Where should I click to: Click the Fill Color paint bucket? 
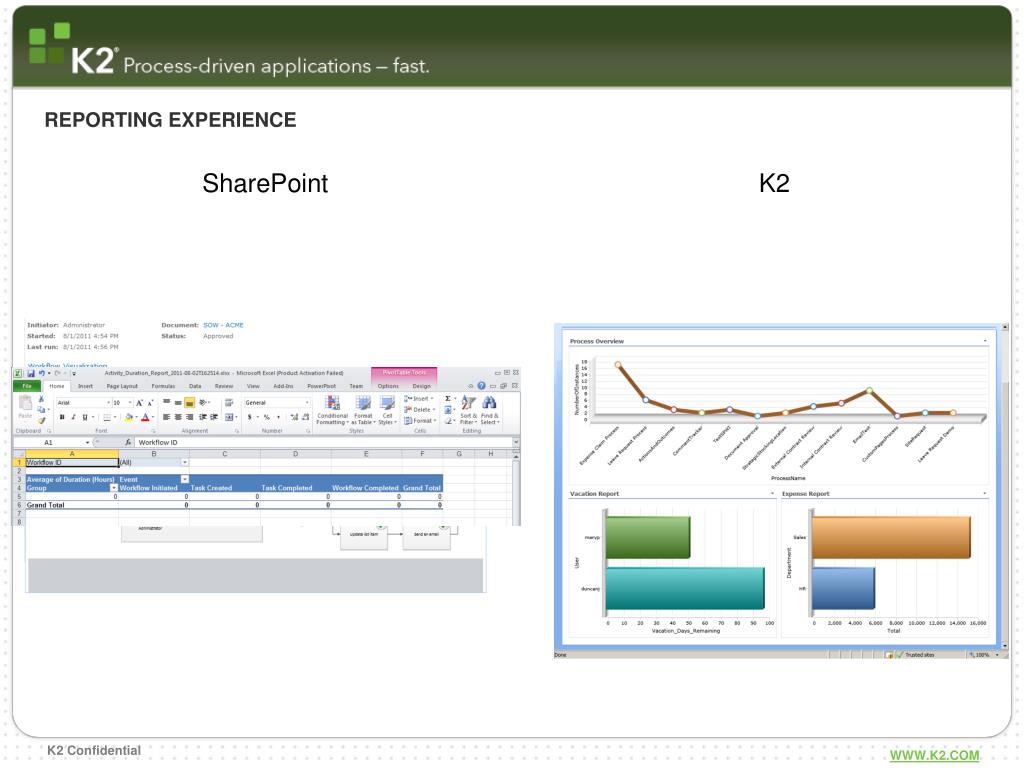129,417
